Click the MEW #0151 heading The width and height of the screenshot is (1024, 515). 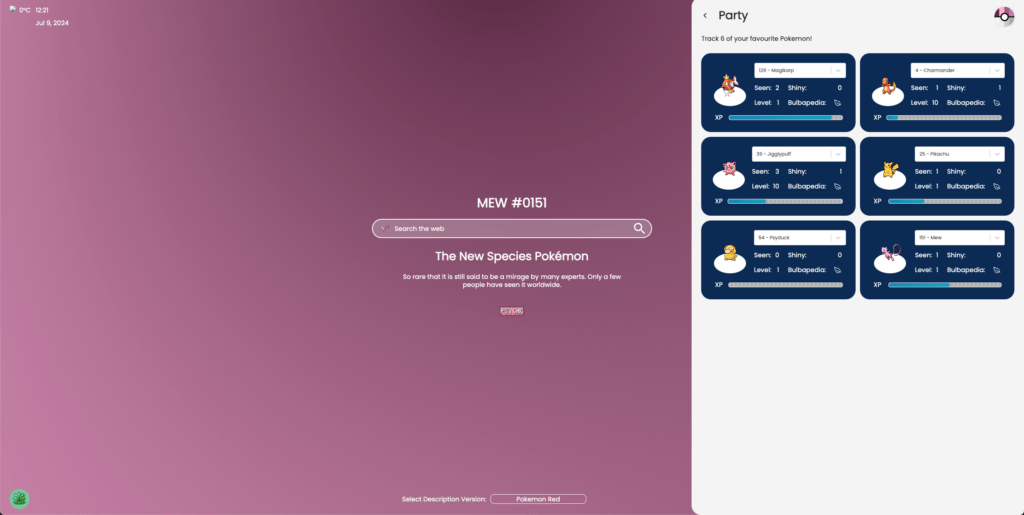pyautogui.click(x=512, y=203)
